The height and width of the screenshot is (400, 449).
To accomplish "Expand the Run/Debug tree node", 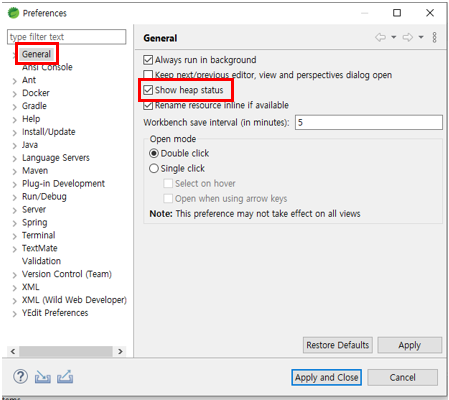I will click(14, 197).
